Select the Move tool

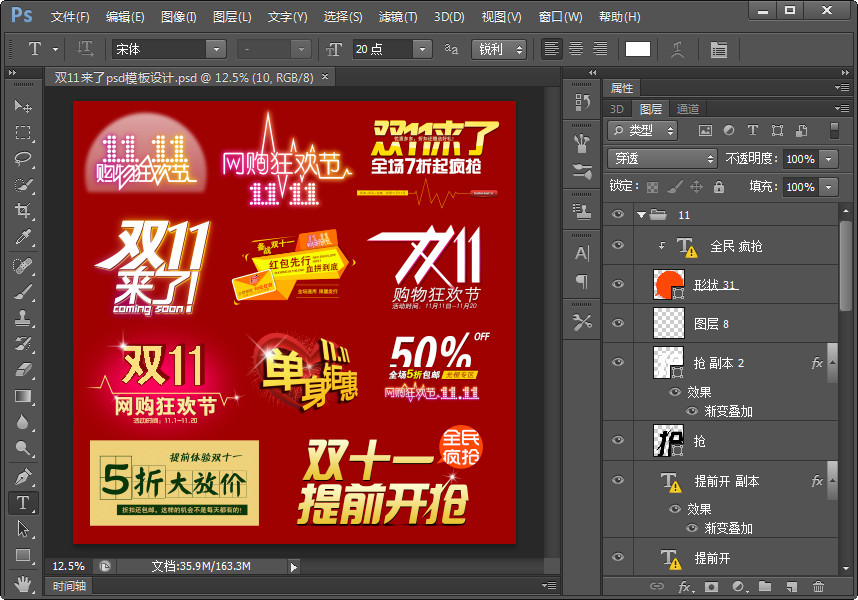[x=23, y=106]
